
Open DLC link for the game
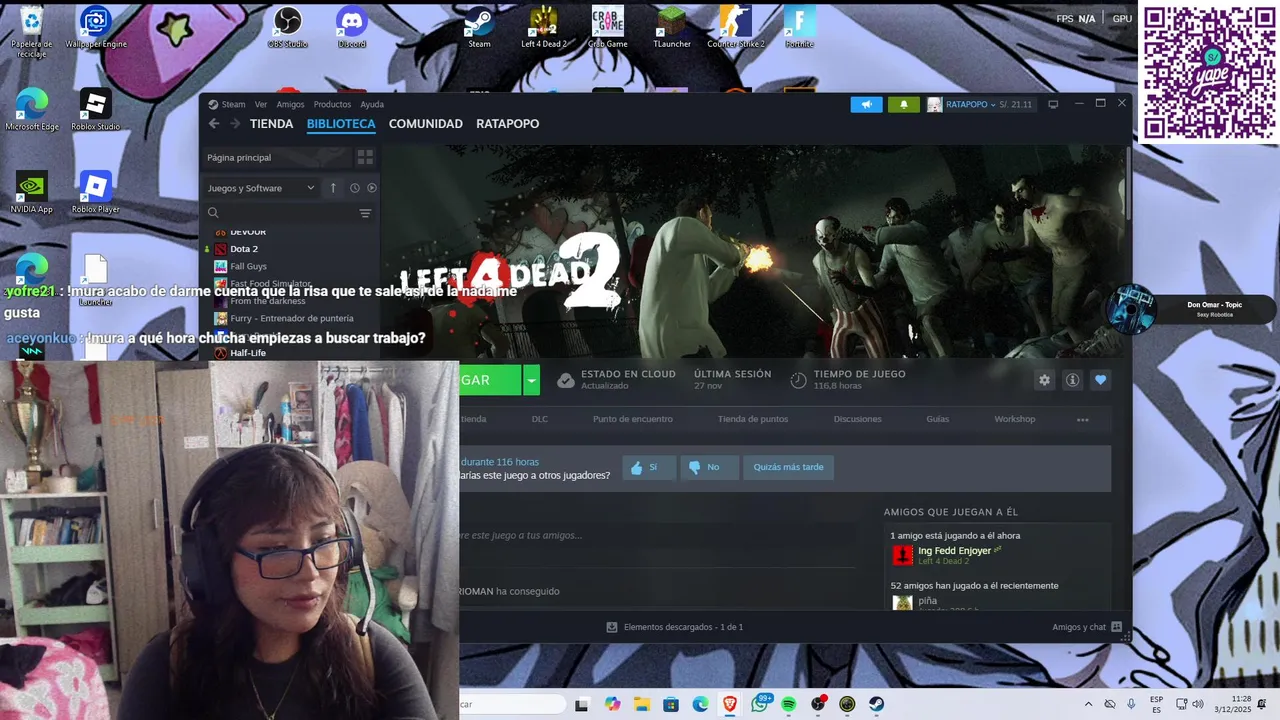540,419
